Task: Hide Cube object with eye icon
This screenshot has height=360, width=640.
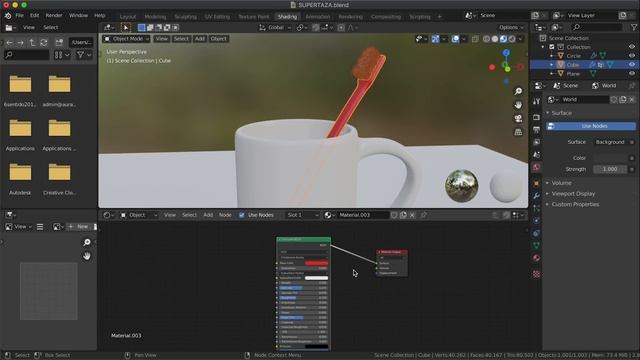Action: click(x=632, y=65)
